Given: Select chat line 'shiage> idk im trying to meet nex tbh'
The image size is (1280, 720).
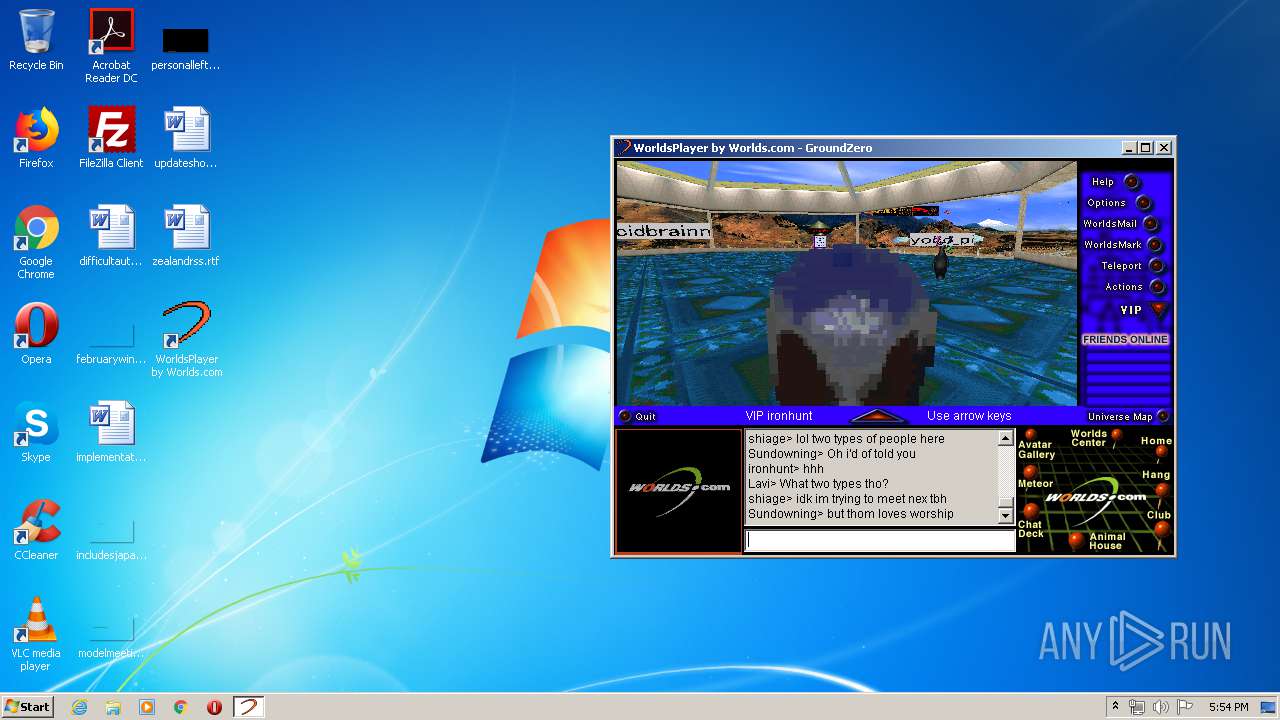Looking at the screenshot, I should point(847,499).
